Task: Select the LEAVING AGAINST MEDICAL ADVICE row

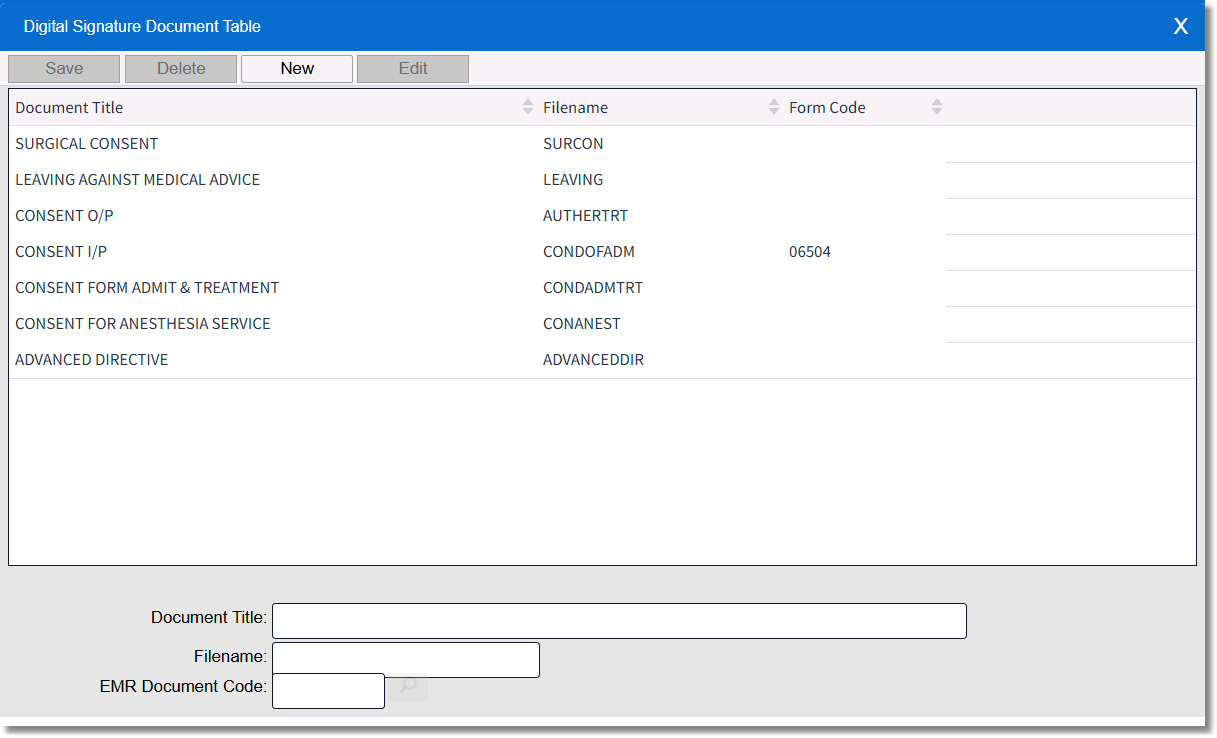Action: 138,180
